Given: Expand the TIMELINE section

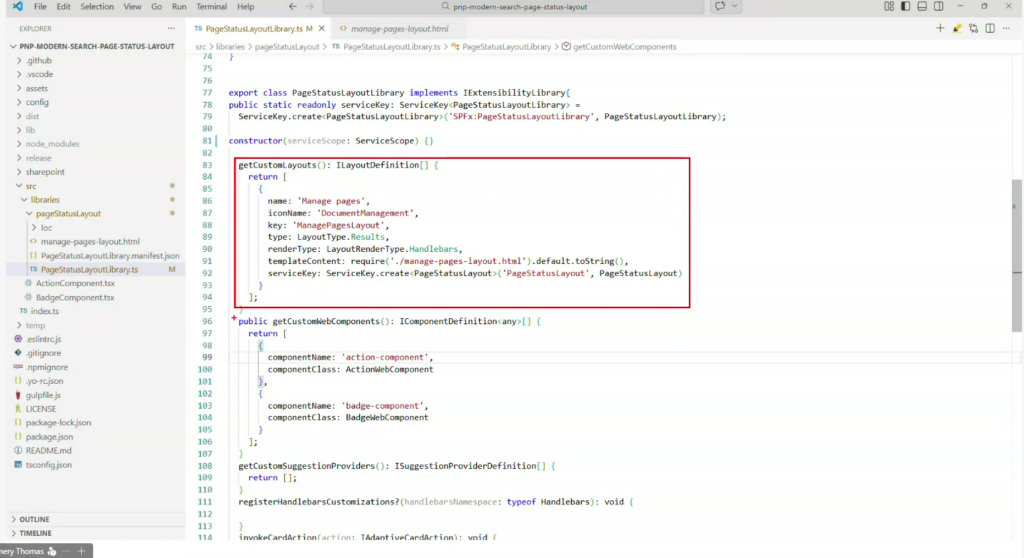Looking at the screenshot, I should 35,534.
